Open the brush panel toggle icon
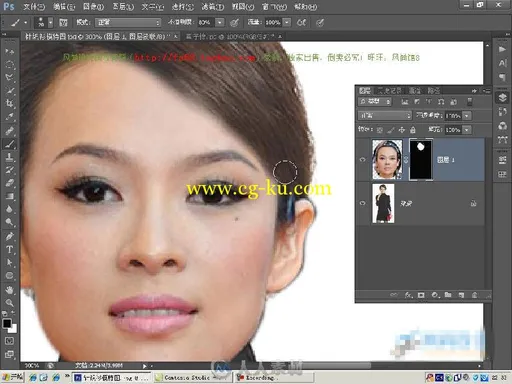 tap(63, 22)
